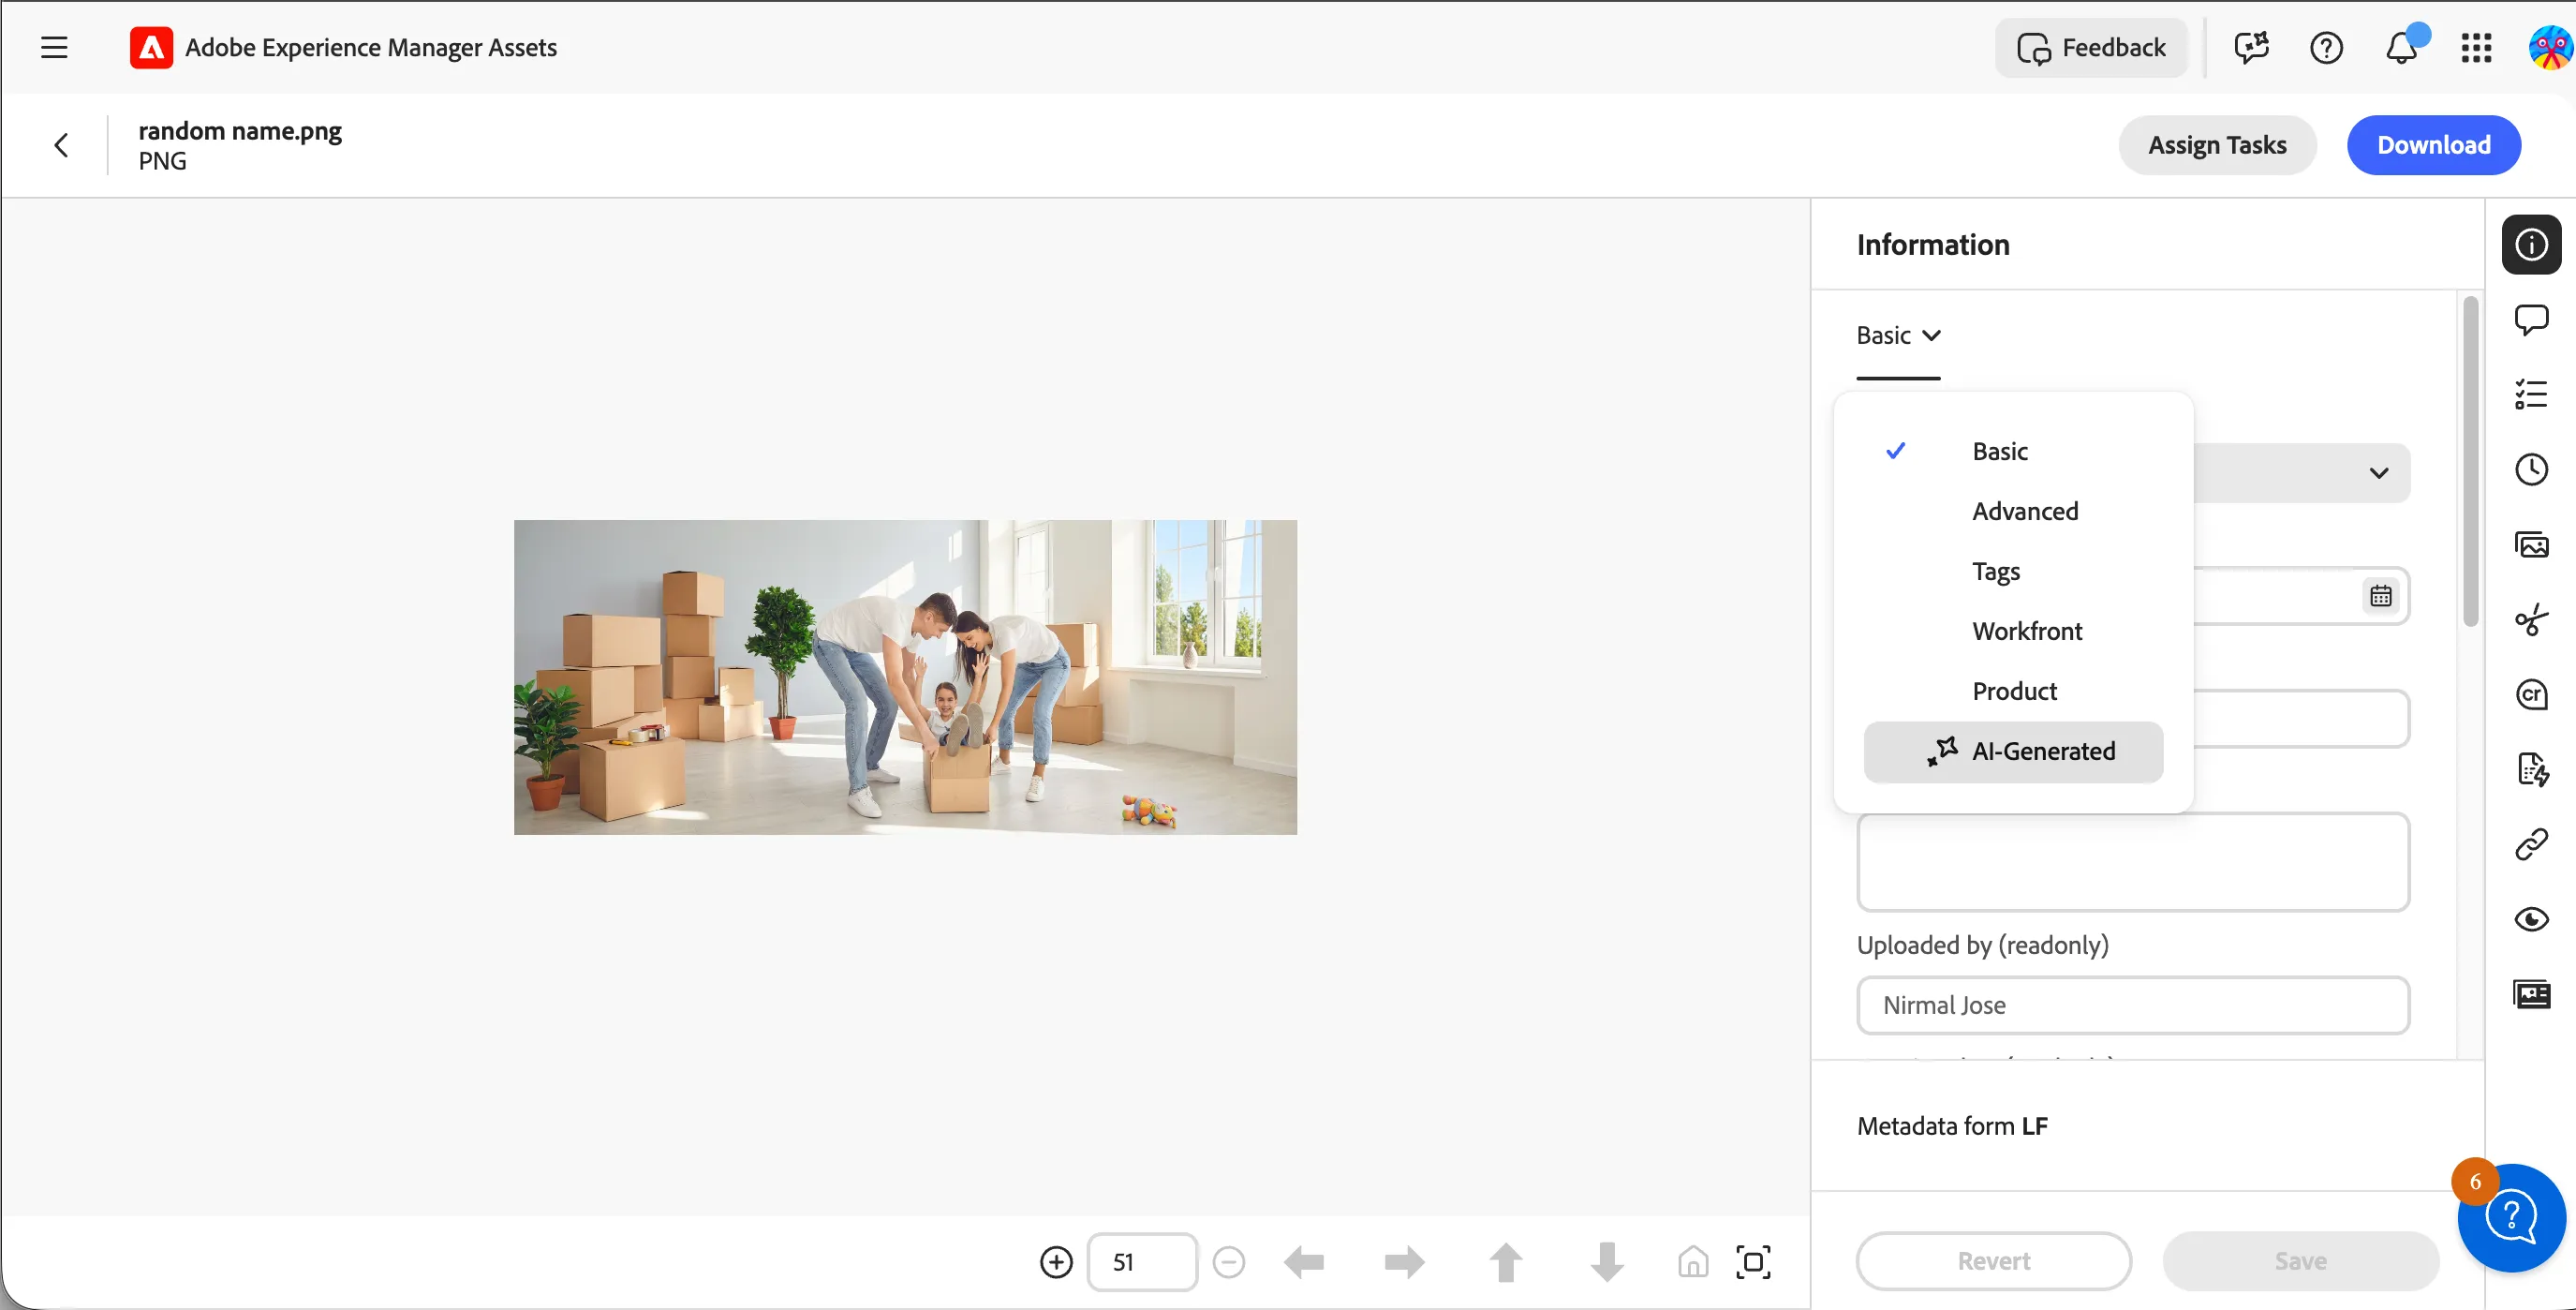Select Tags in the dropdown menu

coord(2013,571)
